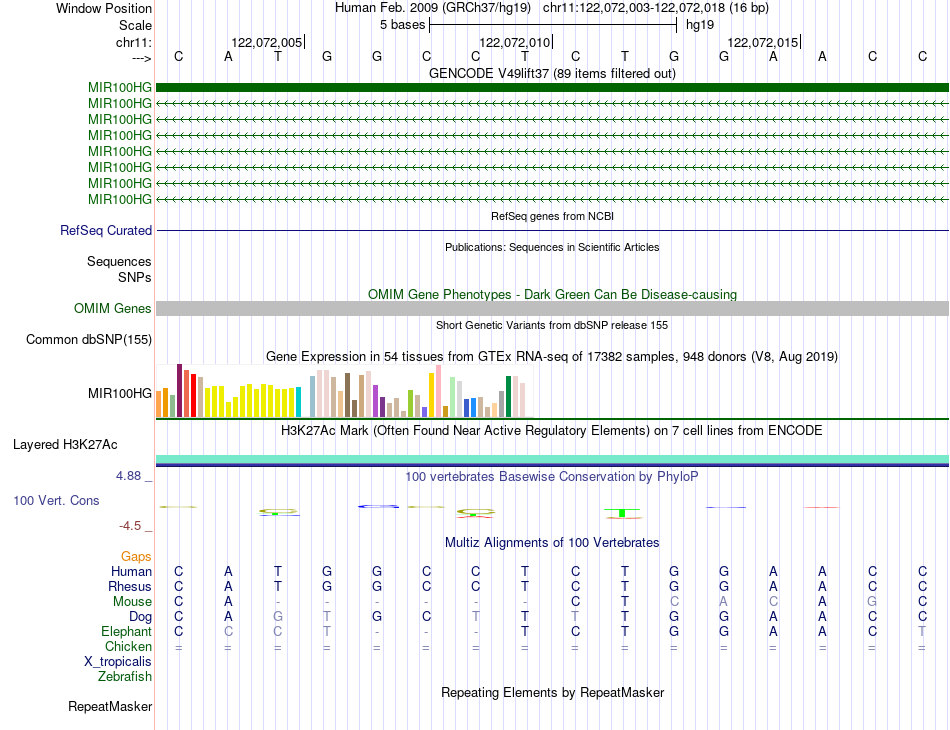Click the cyan GTEx expression bar

click(298, 402)
